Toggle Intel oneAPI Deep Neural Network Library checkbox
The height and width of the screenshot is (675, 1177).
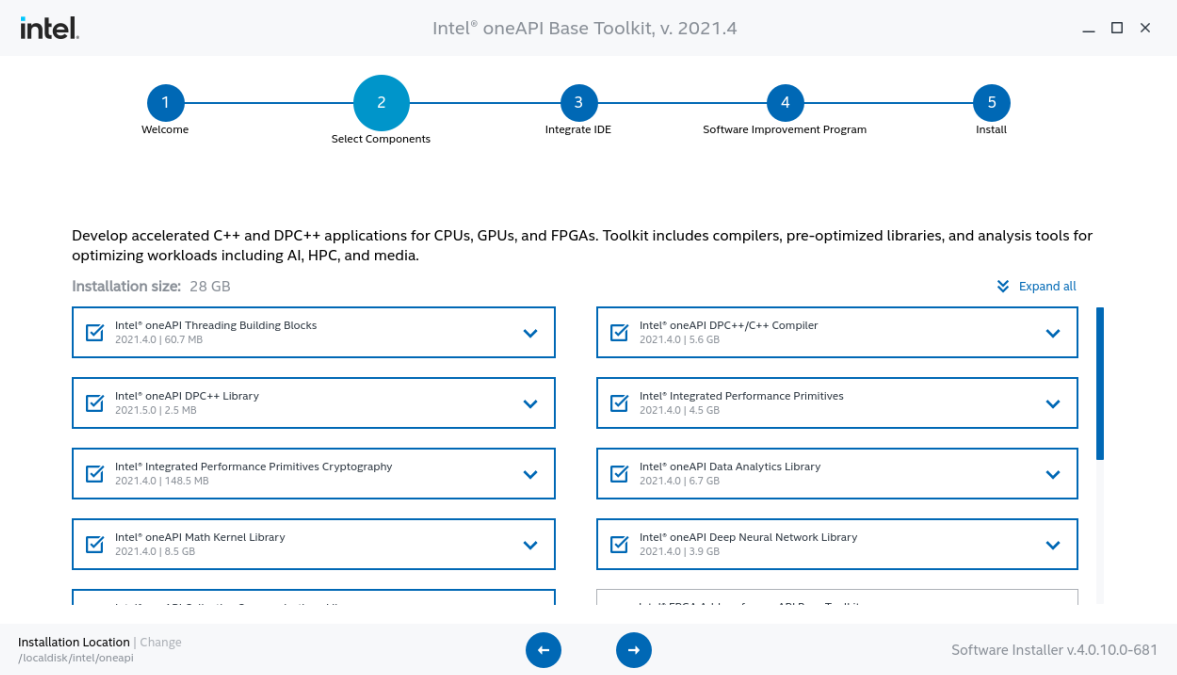point(619,544)
